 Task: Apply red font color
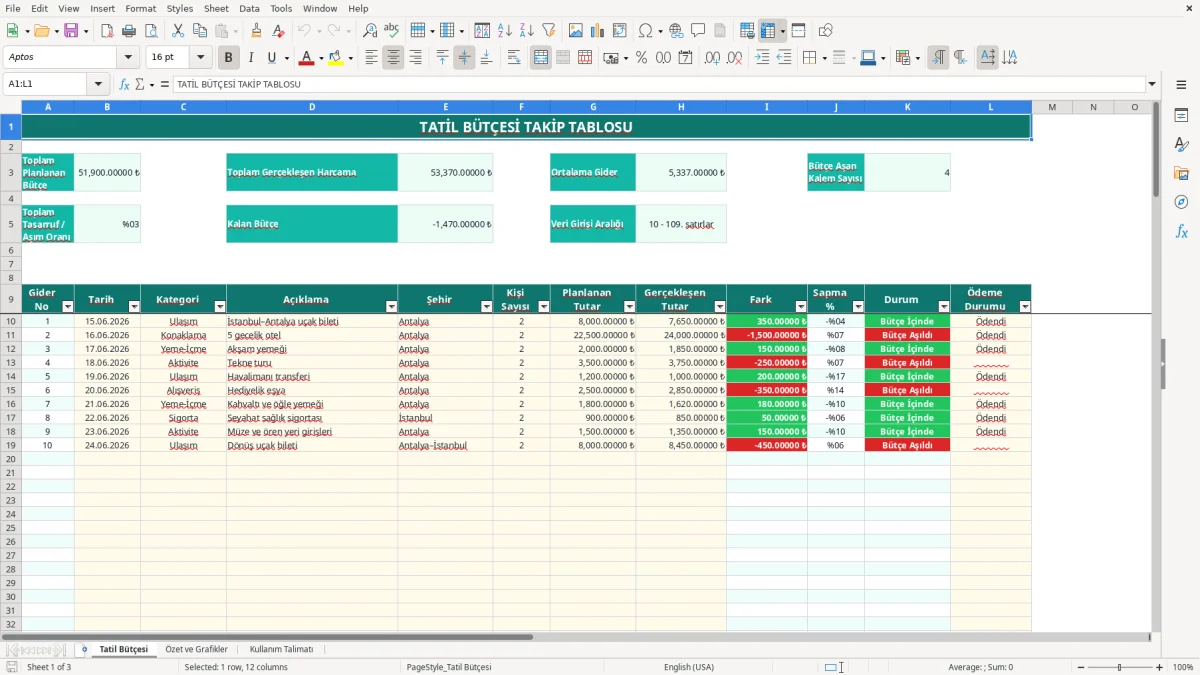pos(306,58)
